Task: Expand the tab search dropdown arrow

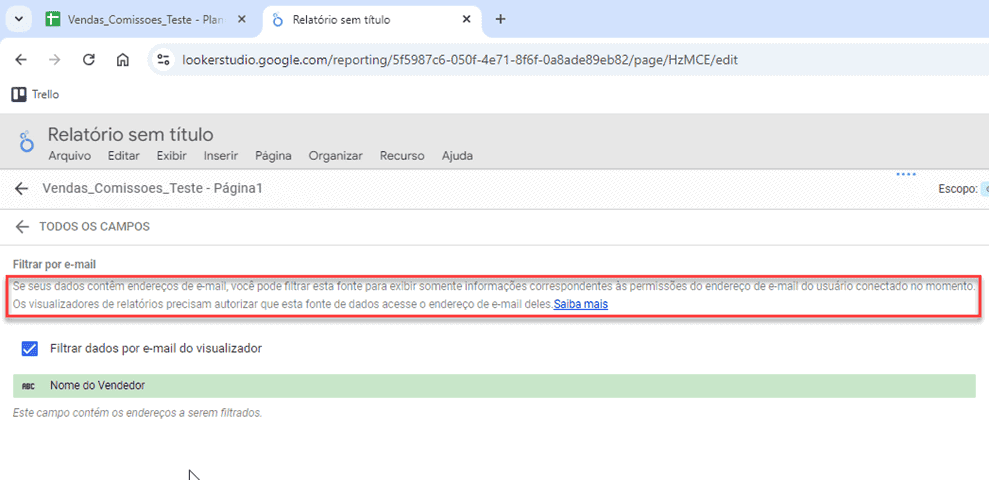Action: 18,19
